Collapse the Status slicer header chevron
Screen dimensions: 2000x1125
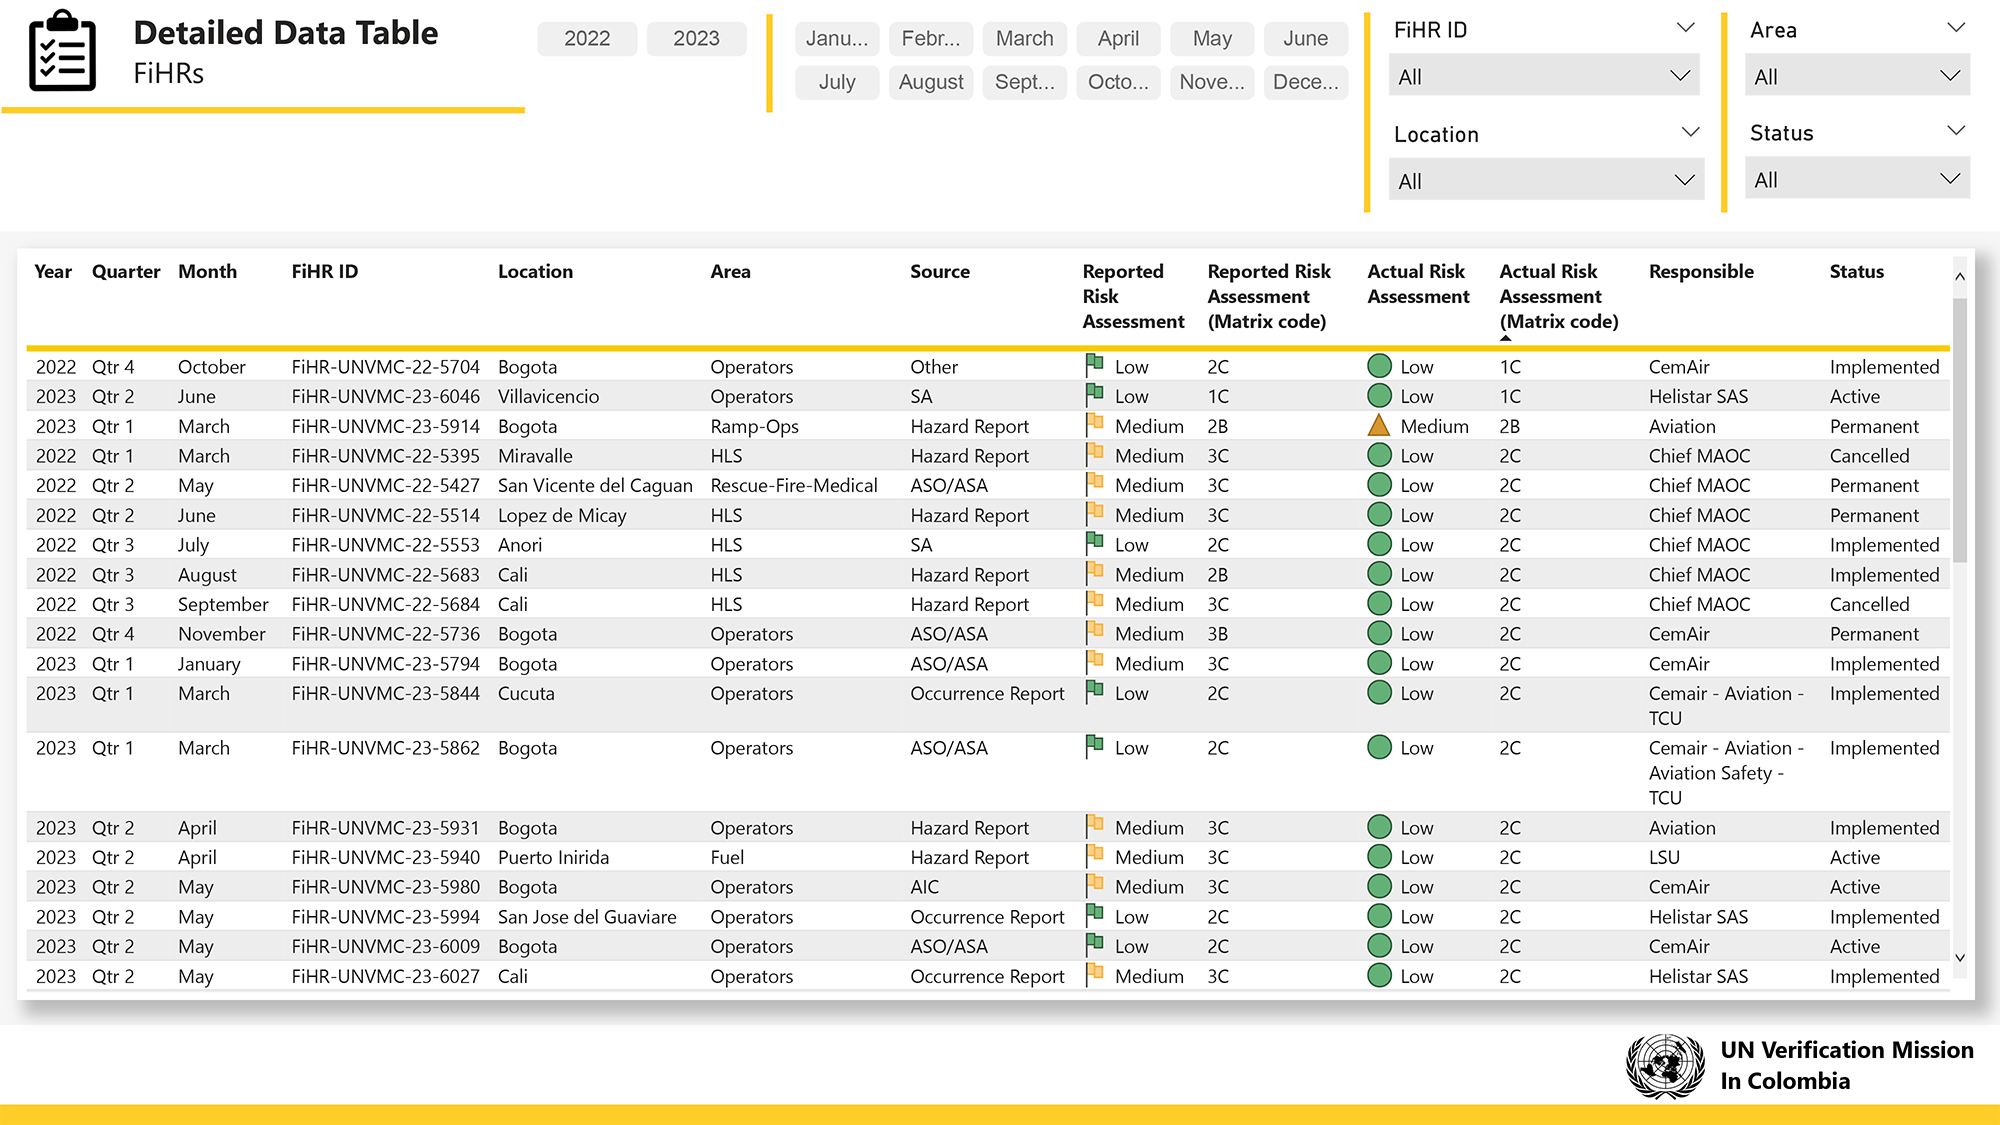(1956, 131)
